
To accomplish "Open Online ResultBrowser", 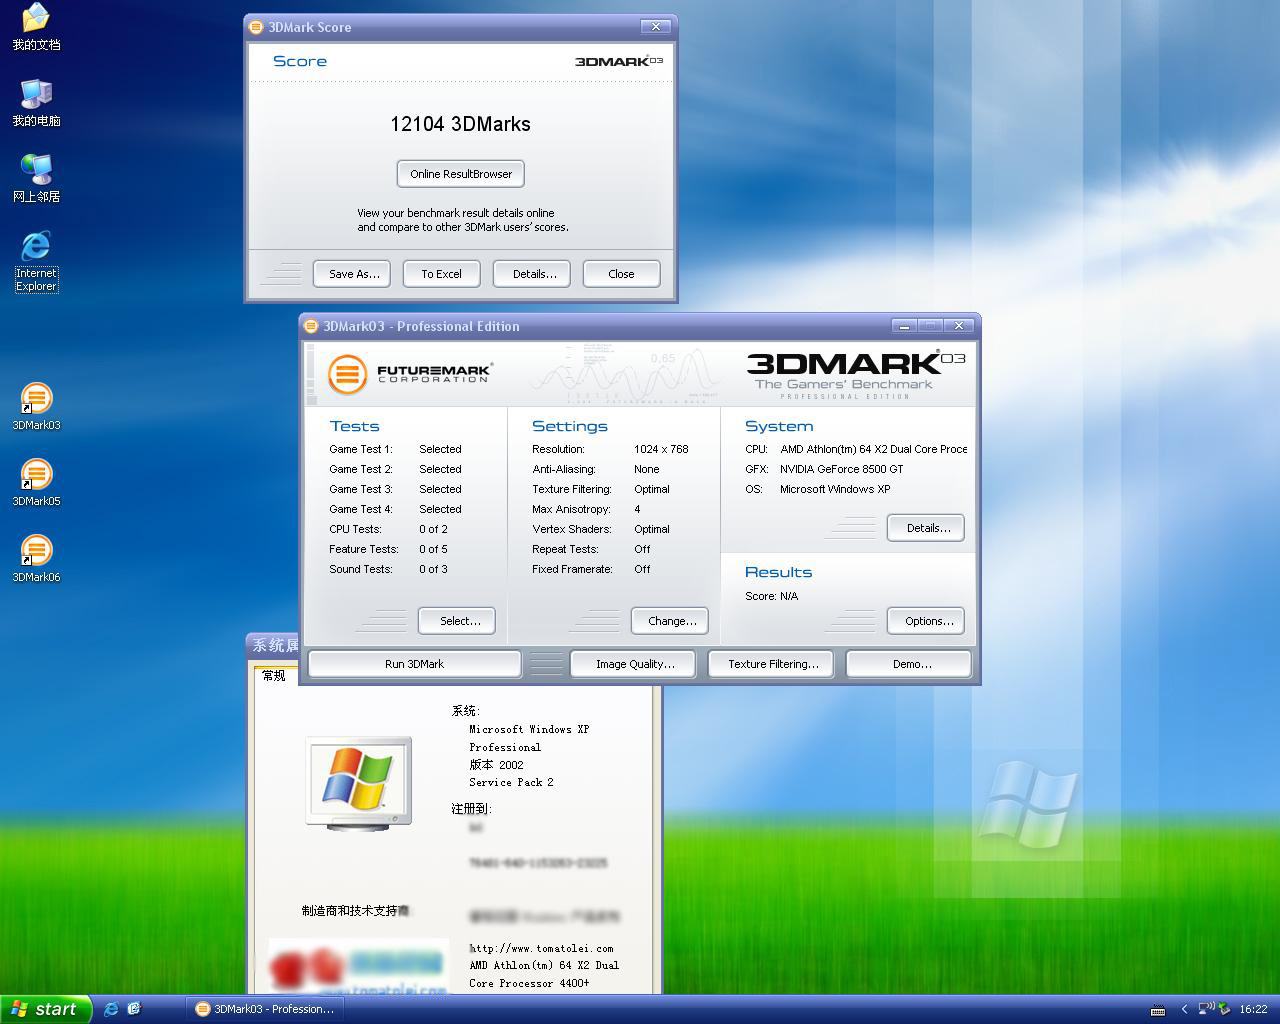I will point(460,174).
